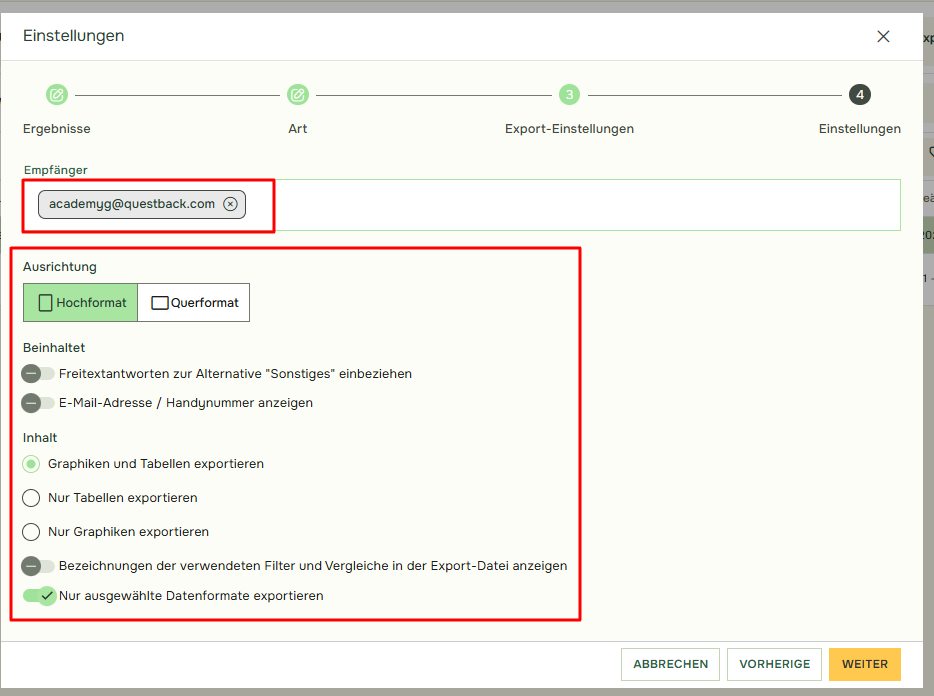This screenshot has height=696, width=934.
Task: Go back with Vorherige button
Action: point(774,664)
